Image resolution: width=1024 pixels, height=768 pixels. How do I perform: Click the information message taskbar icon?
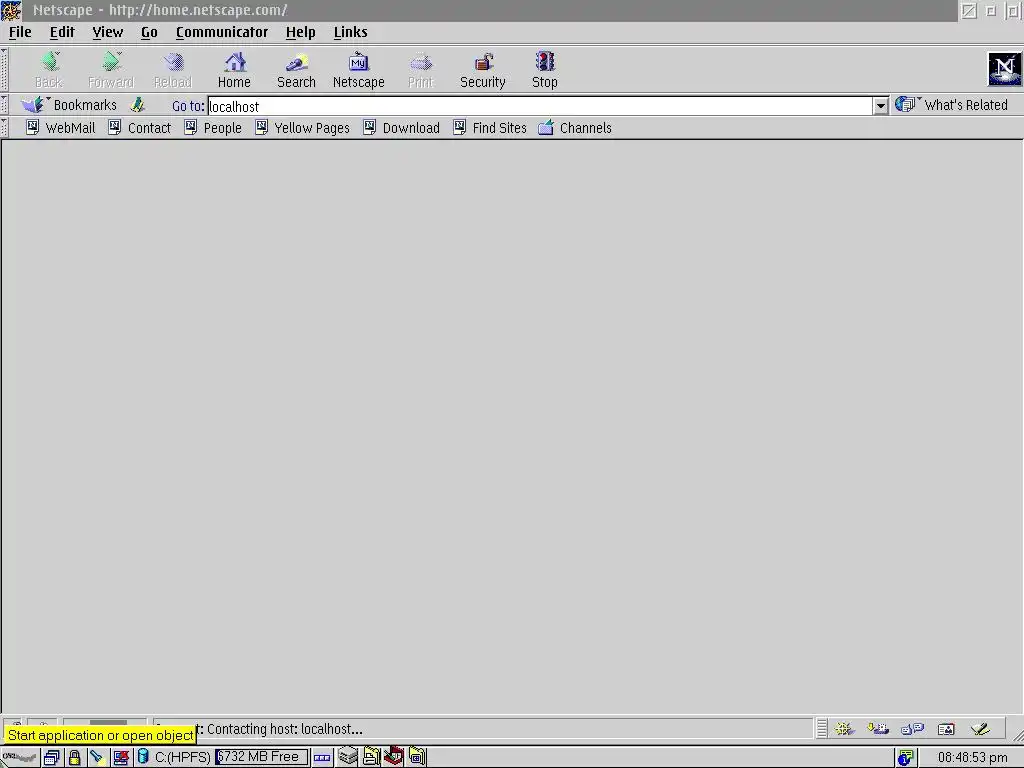(x=905, y=757)
